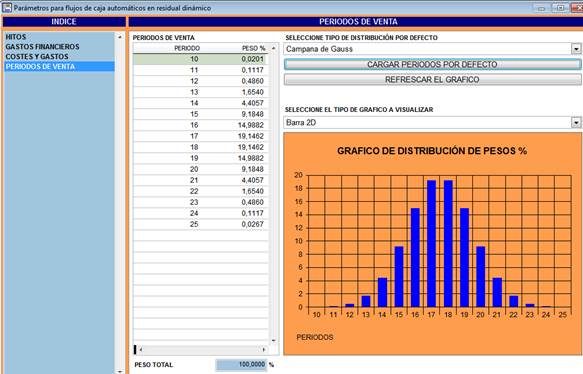Click the PESO % column header

coord(254,48)
